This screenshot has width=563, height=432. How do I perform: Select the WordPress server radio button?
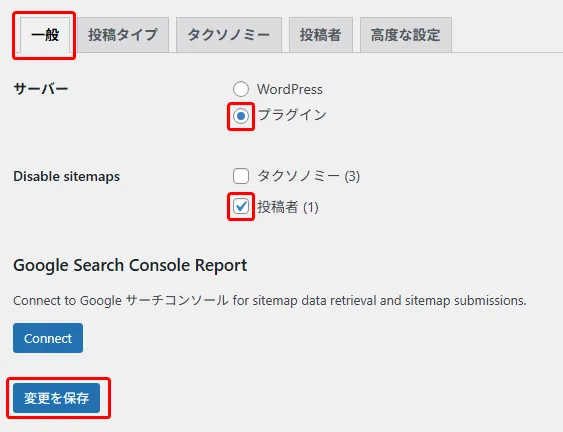point(241,89)
